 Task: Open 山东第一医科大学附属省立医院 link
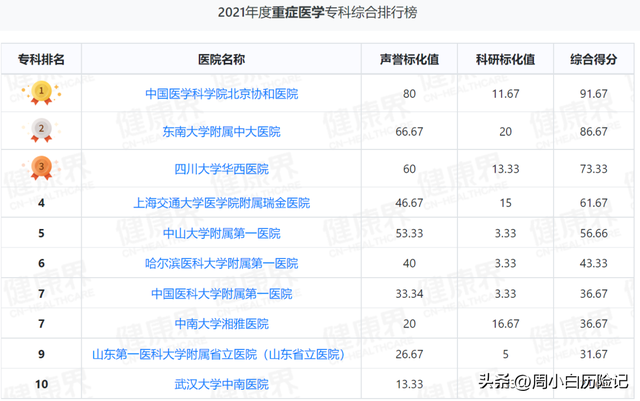218,354
